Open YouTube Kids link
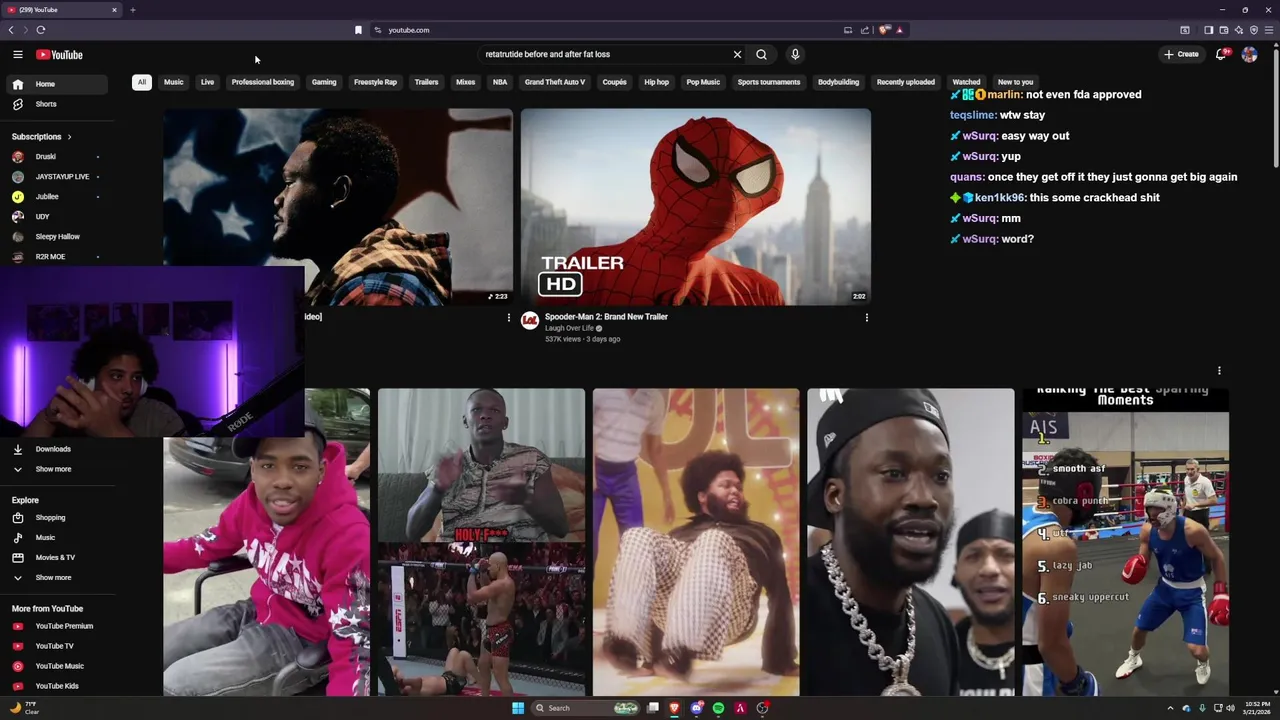Image resolution: width=1280 pixels, height=720 pixels. coord(56,686)
